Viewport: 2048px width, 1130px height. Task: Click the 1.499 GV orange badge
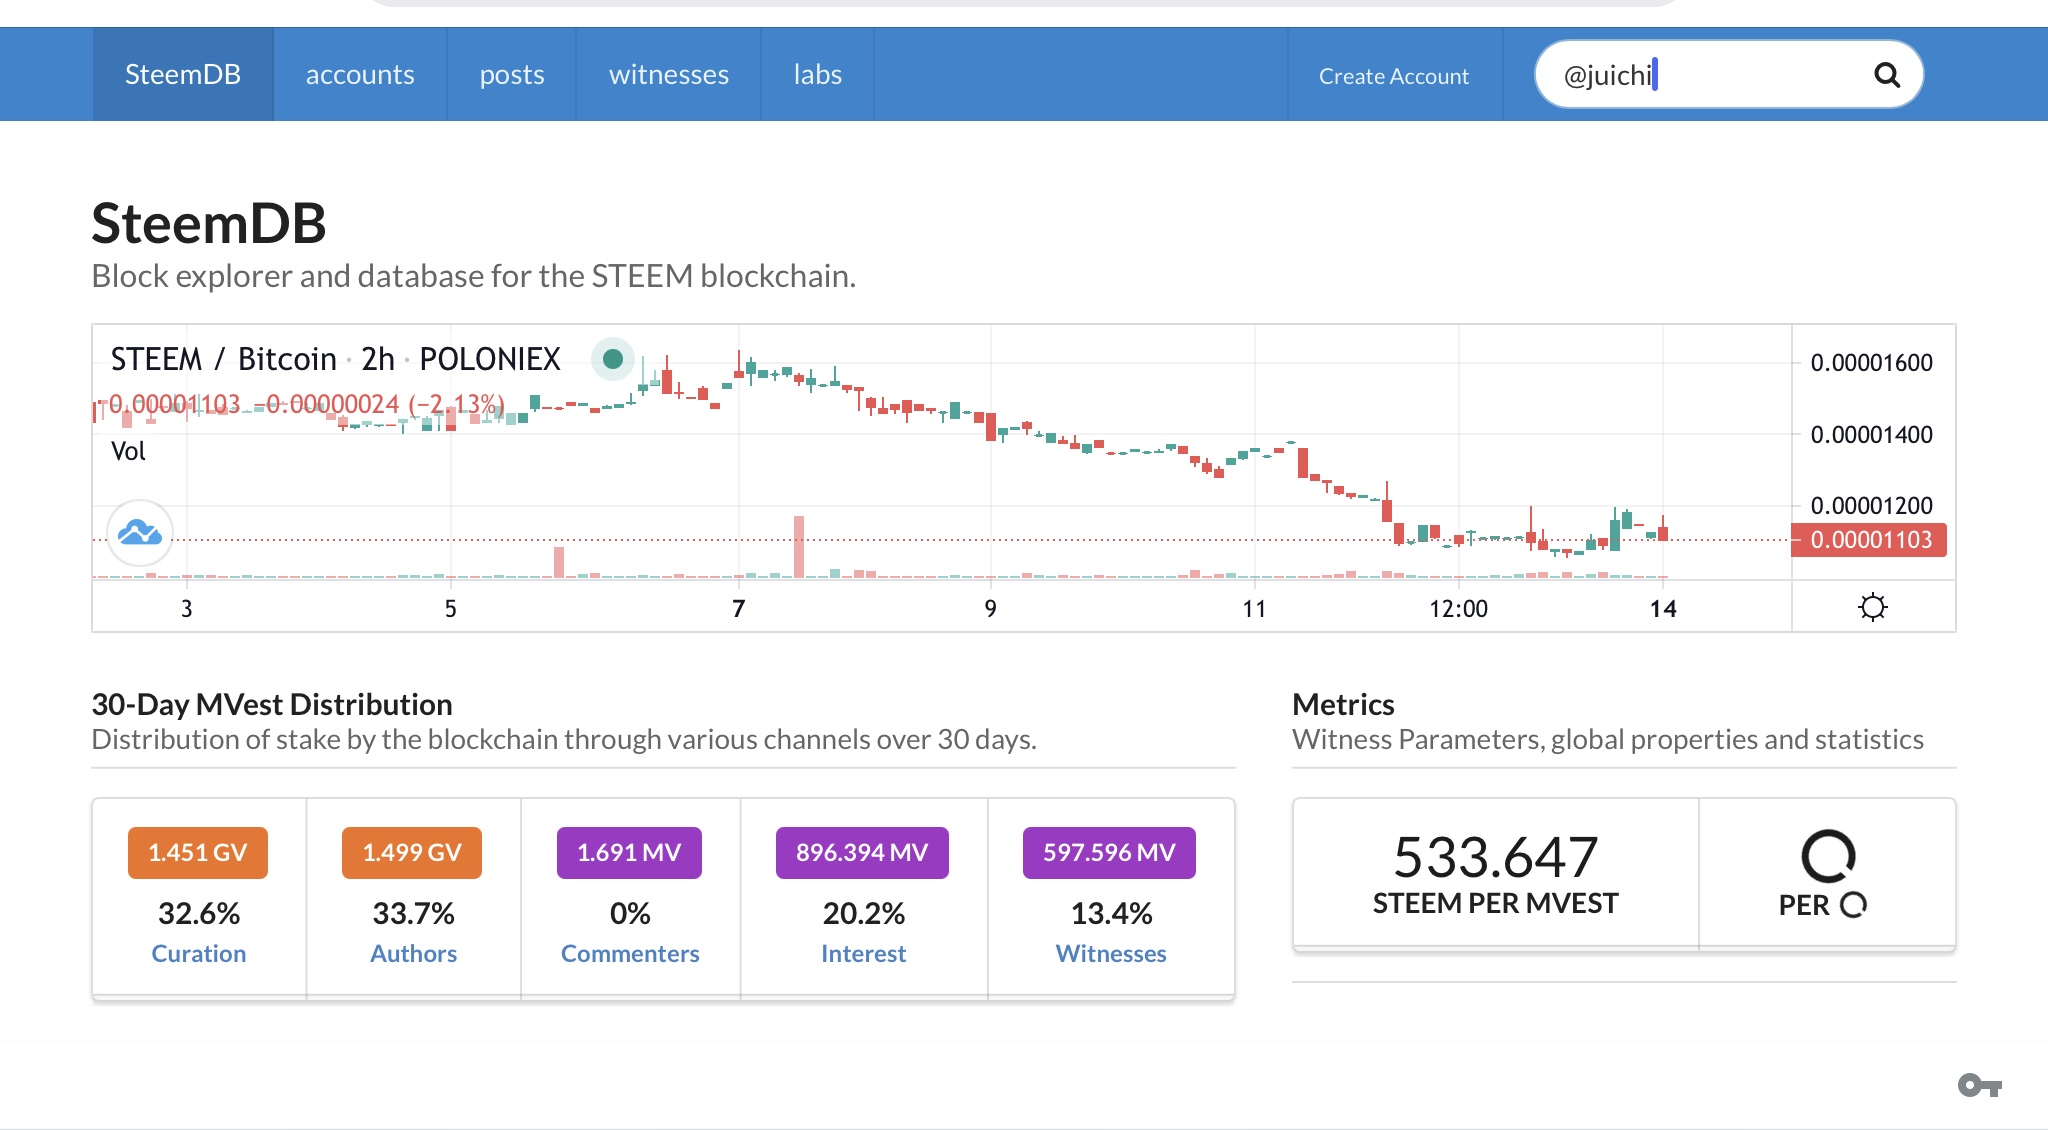coord(412,853)
